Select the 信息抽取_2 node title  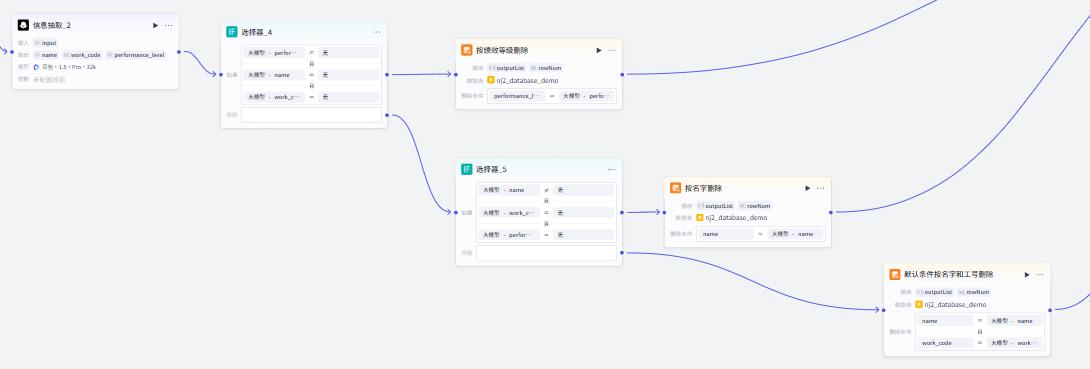click(x=51, y=25)
